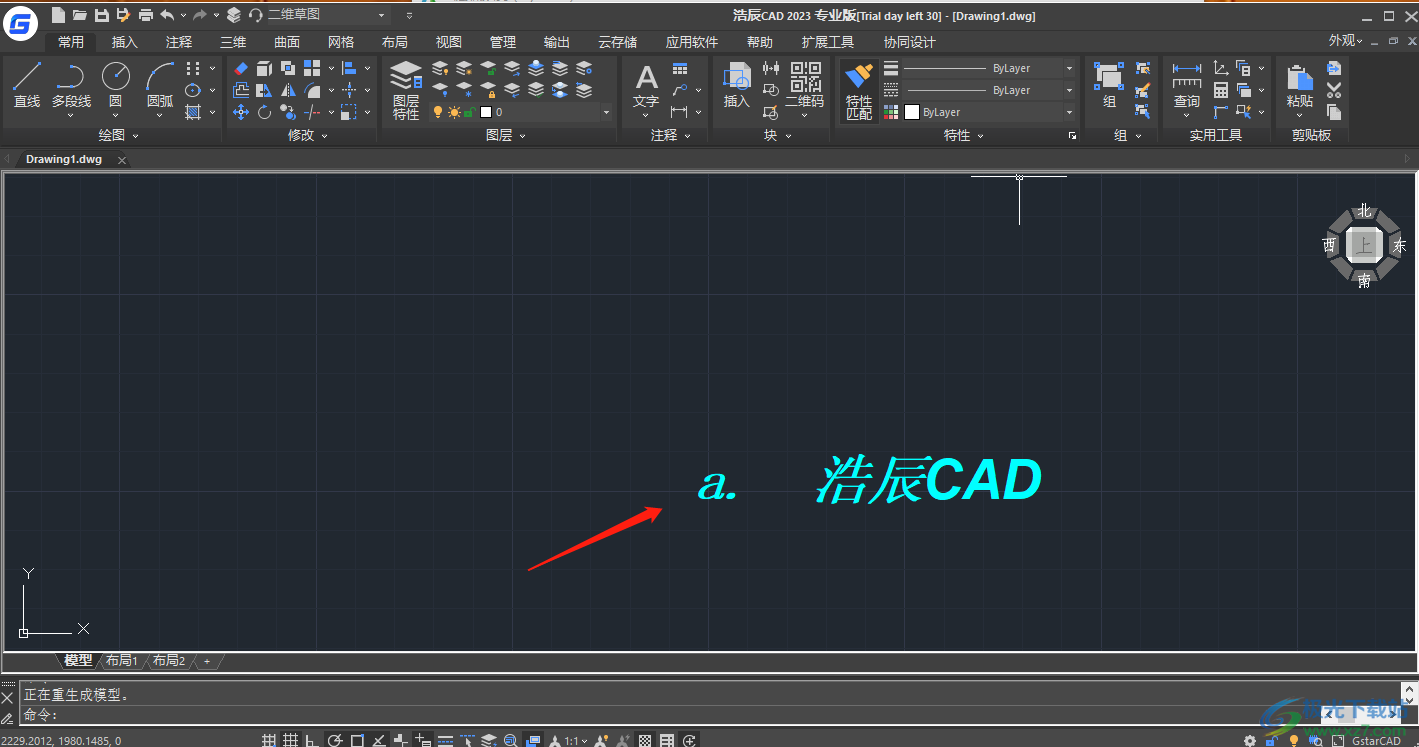Open the ByLayer color dropdown
The image size is (1419, 747).
pos(1069,112)
